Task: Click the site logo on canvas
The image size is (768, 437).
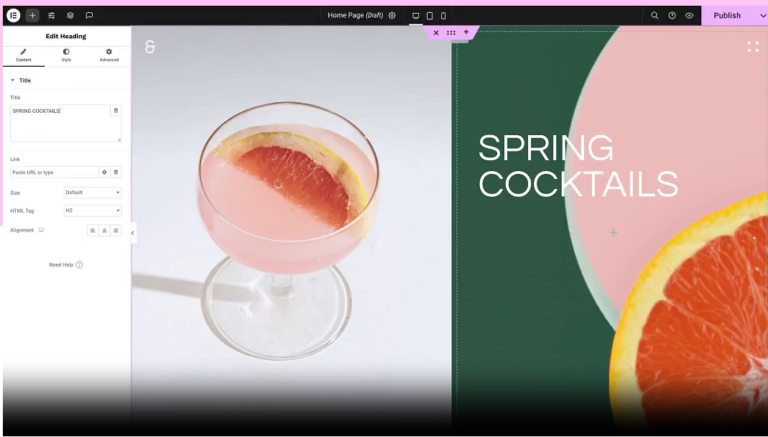Action: pos(150,47)
